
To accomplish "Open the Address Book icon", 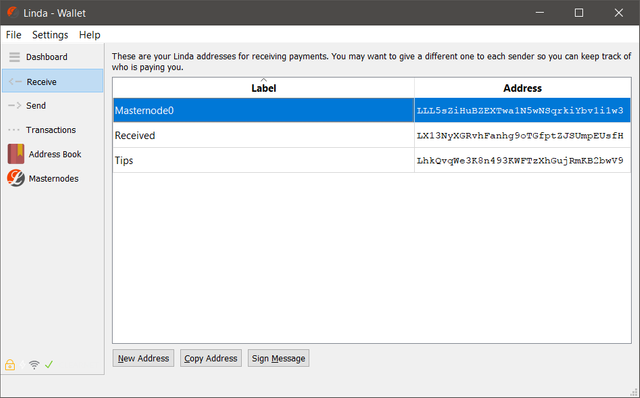I will tap(16, 154).
